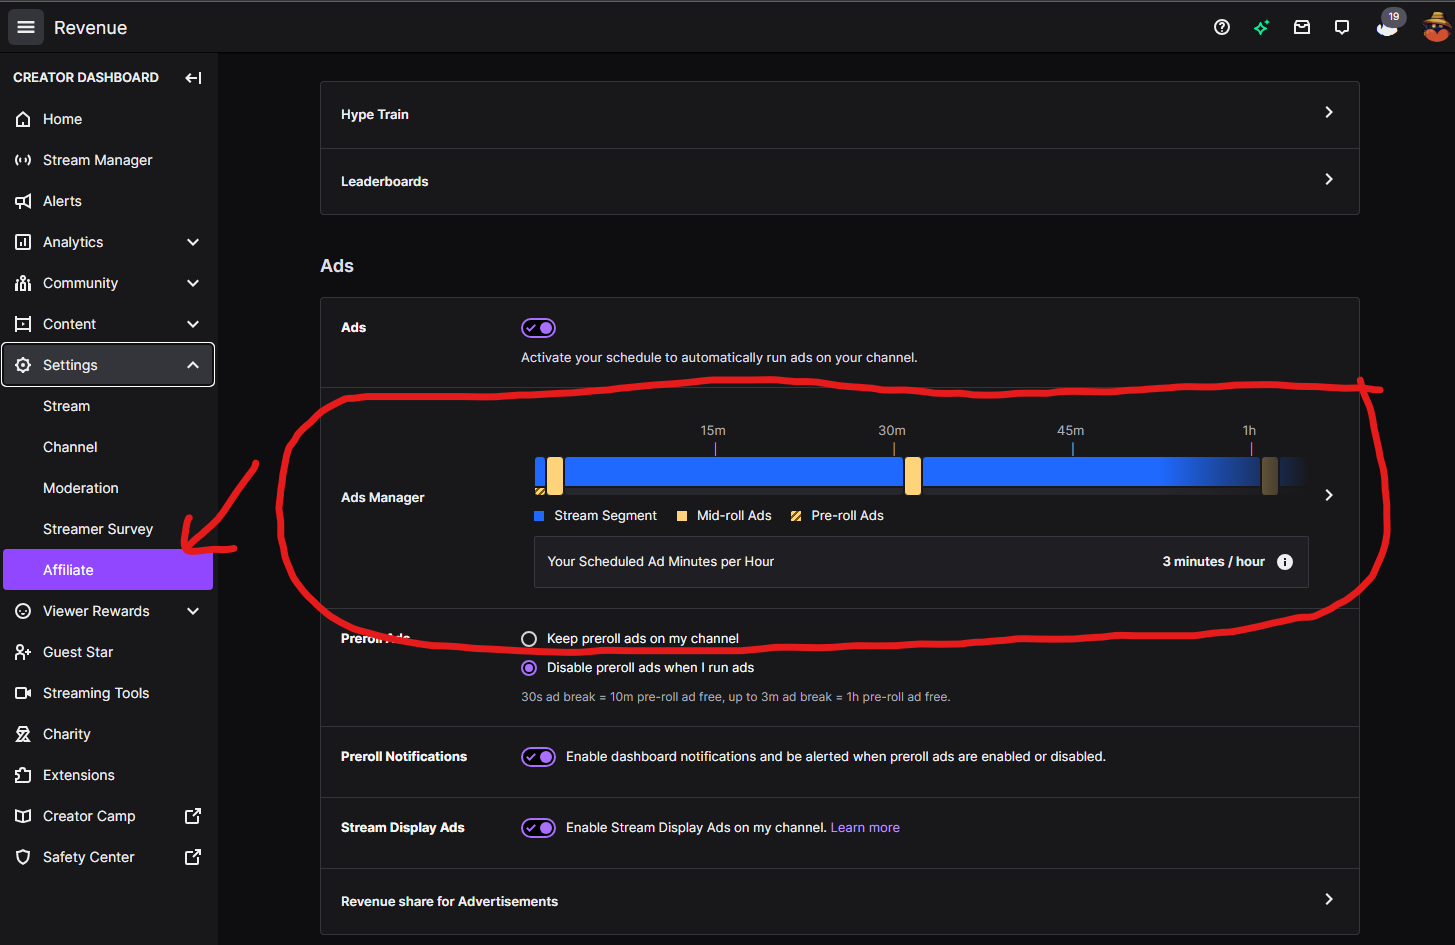
Task: Open the whispers chat bubble icon
Action: tap(1342, 27)
